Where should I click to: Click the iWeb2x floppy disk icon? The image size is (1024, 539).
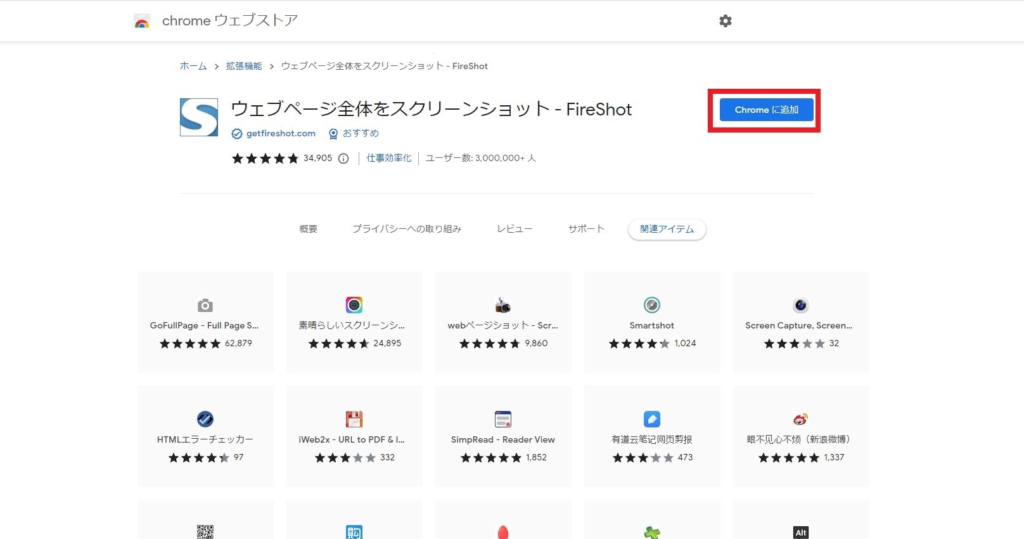tap(354, 419)
